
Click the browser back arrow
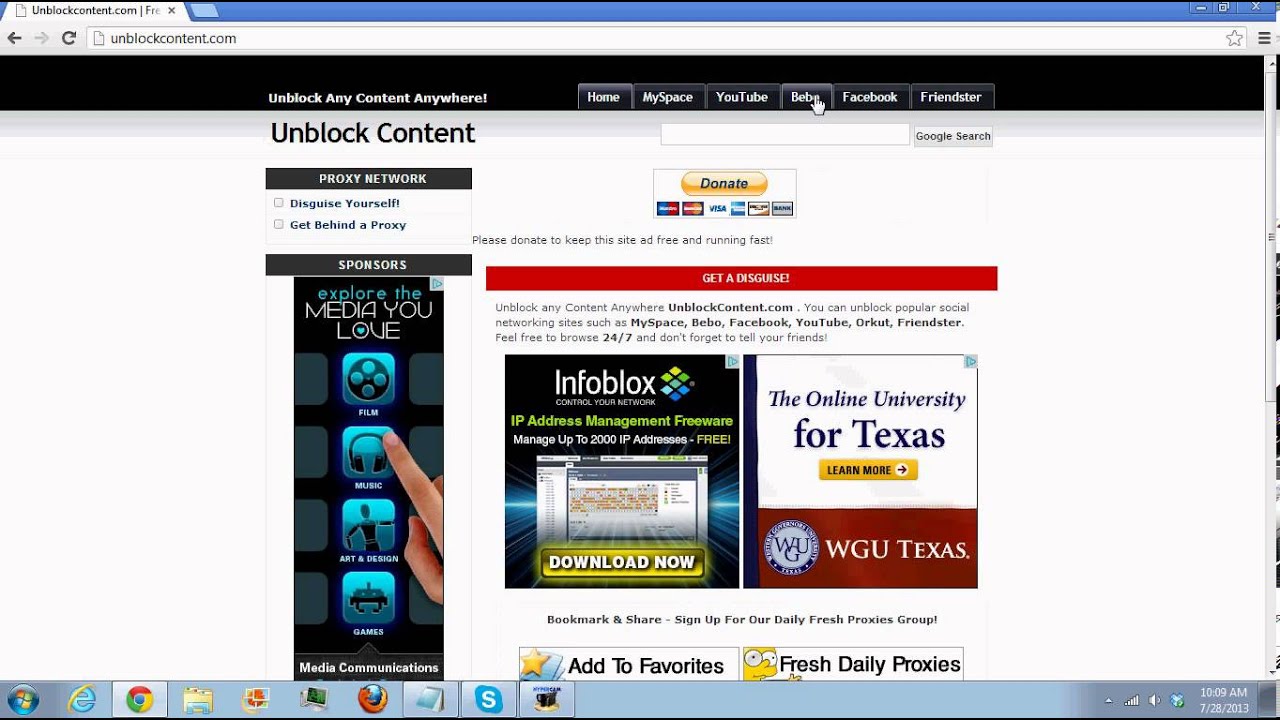[14, 38]
